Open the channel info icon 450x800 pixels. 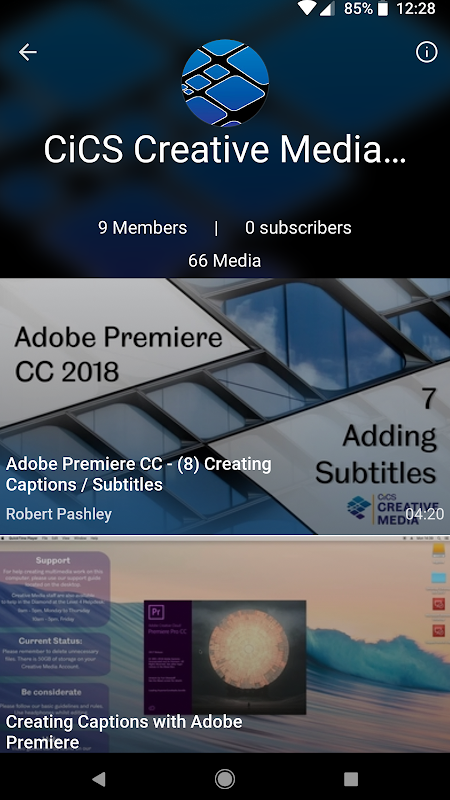point(427,52)
